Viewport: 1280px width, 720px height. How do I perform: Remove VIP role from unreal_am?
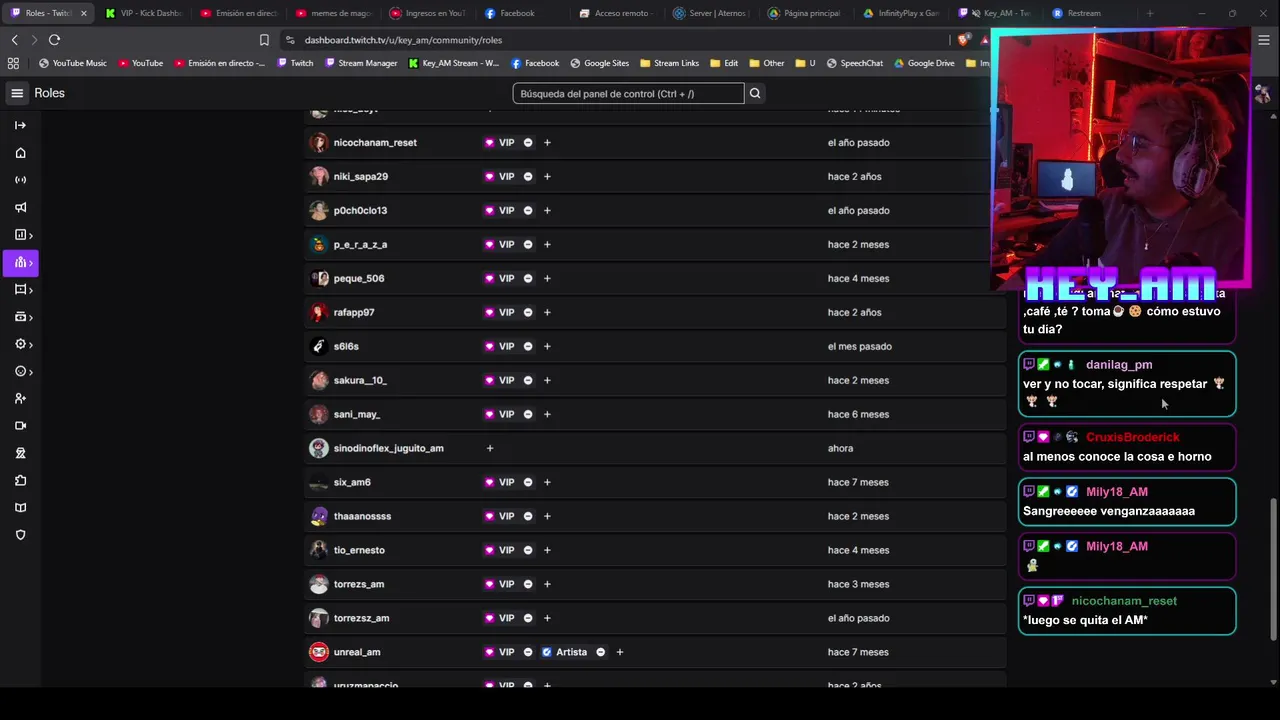[x=528, y=653]
